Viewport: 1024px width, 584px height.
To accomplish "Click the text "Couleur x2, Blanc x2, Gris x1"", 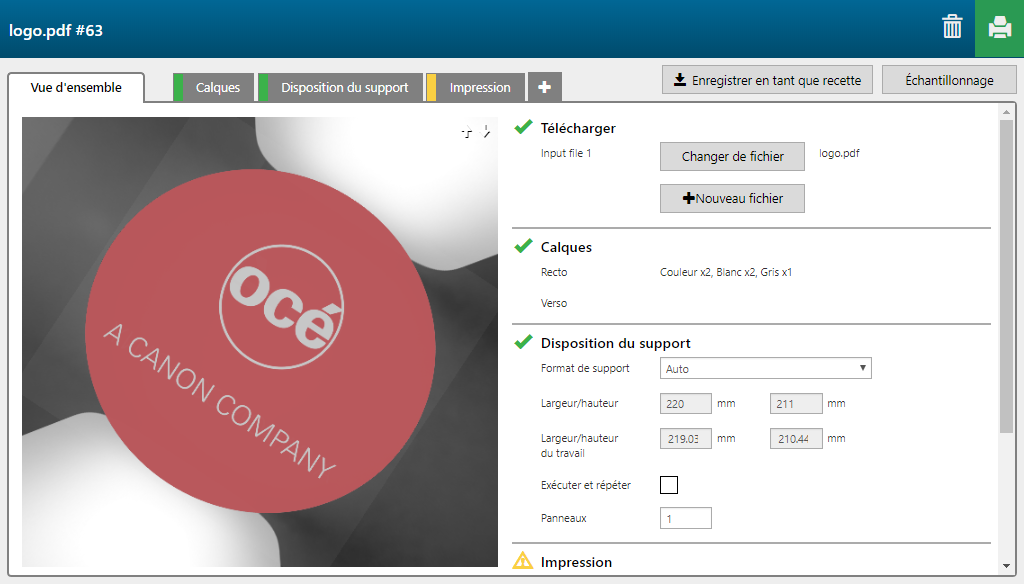I will coord(726,272).
